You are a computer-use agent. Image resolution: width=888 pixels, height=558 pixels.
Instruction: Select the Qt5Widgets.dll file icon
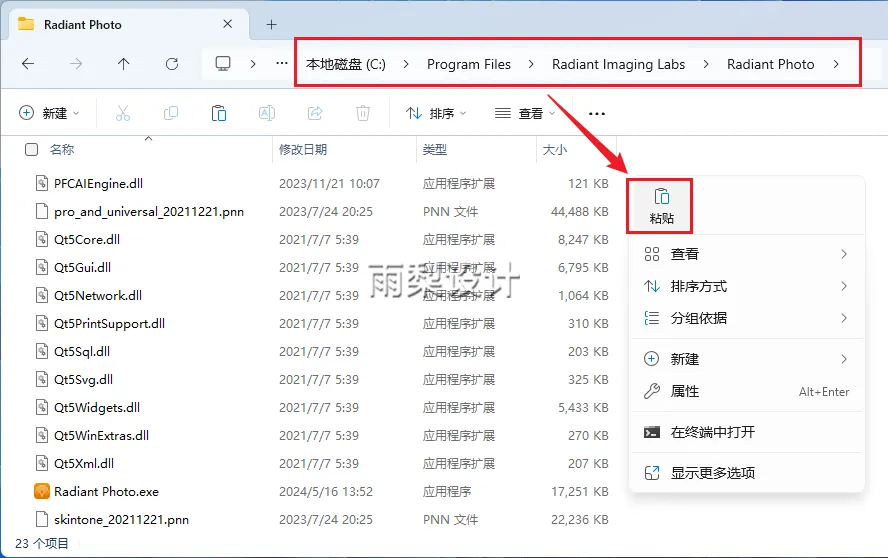pos(42,408)
